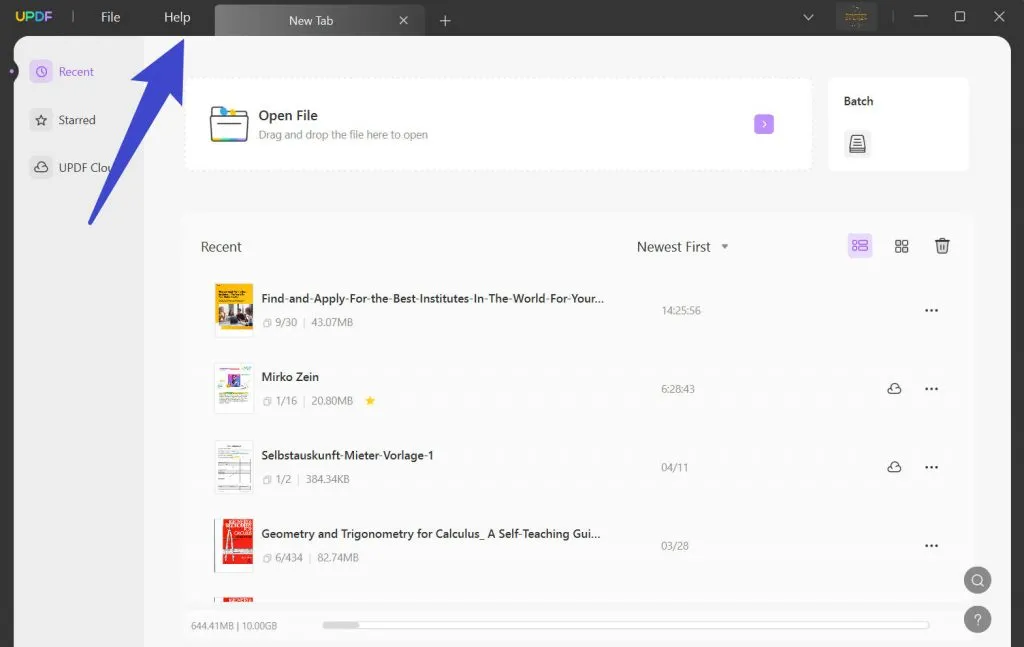Open the Starred section

63,120
